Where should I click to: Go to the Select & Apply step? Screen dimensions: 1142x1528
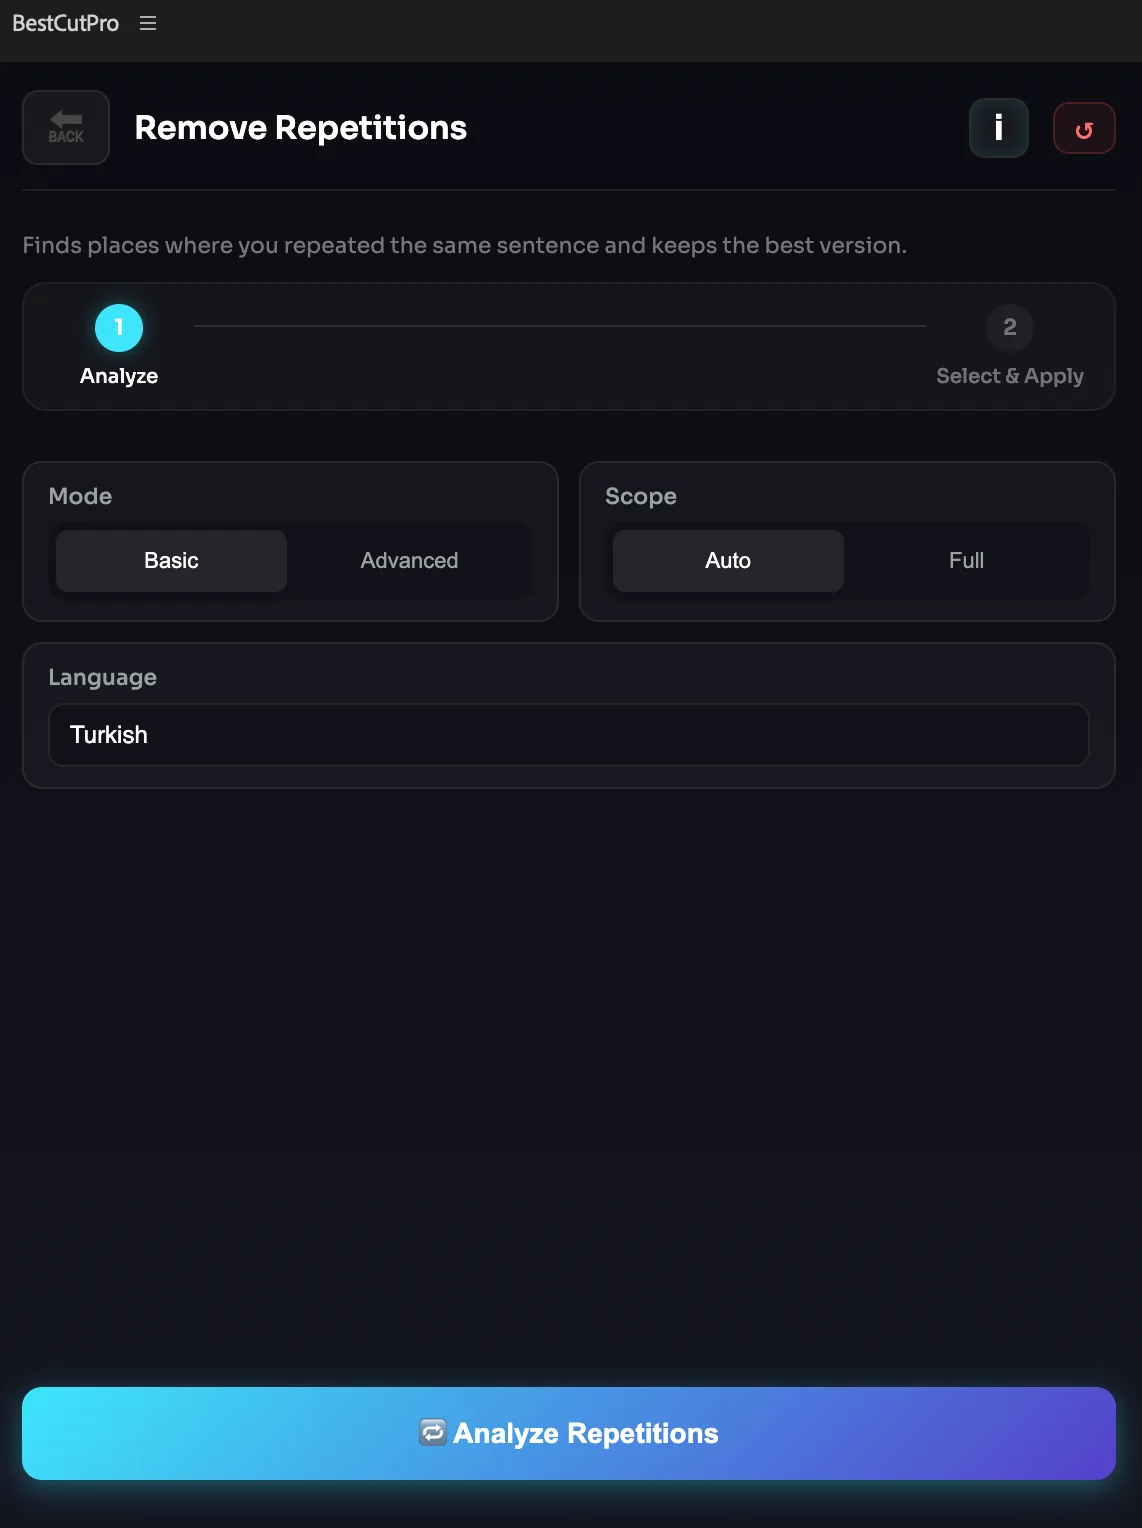click(1009, 348)
